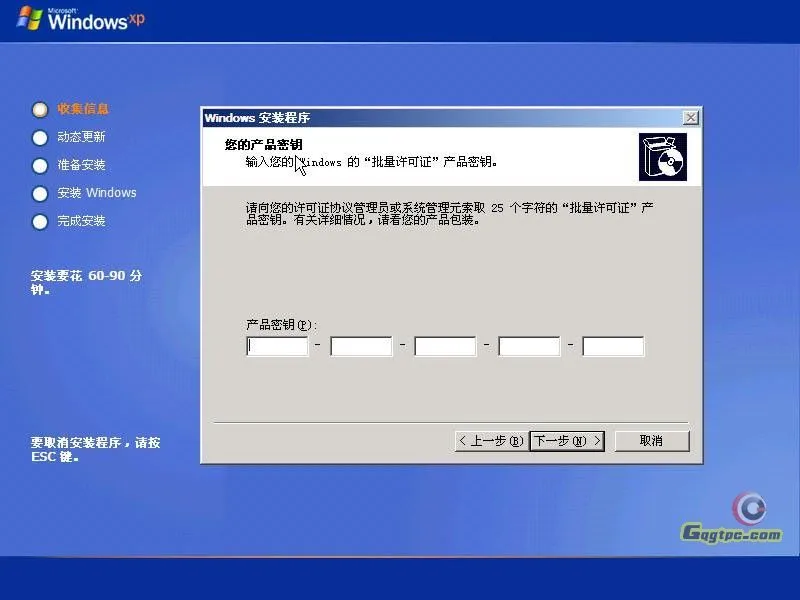The height and width of the screenshot is (600, 800).
Task: Click the 动态更新 step indicator circle
Action: click(40, 137)
